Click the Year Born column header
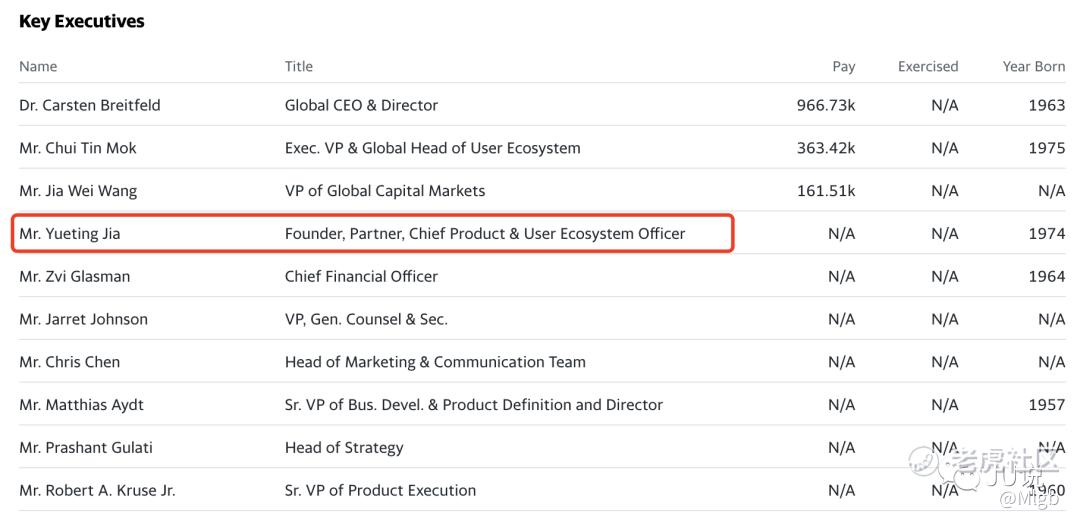This screenshot has height=523, width=1080. [1033, 66]
